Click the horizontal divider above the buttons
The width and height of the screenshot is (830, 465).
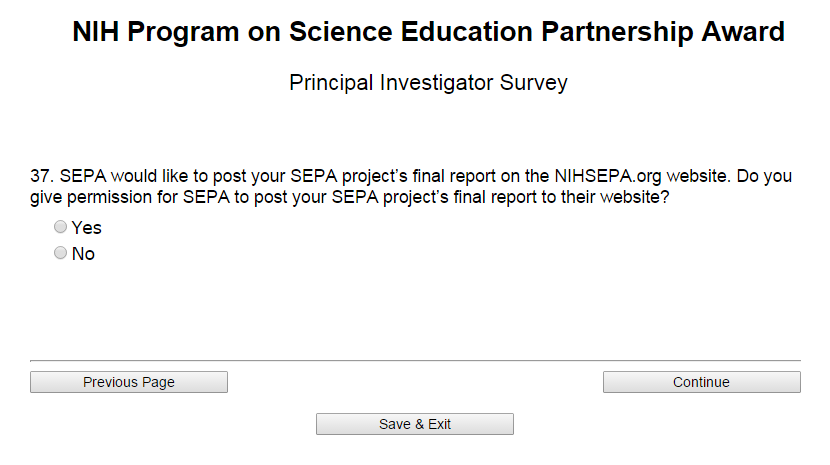(x=415, y=360)
